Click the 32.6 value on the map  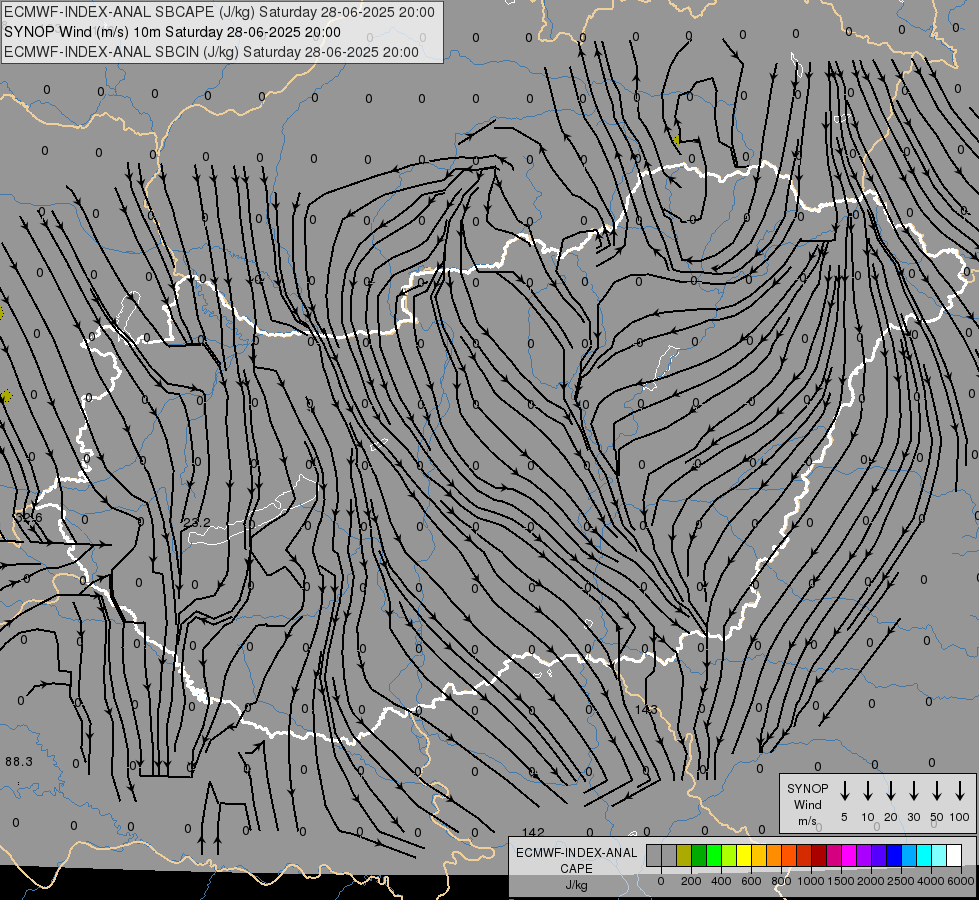pos(28,517)
